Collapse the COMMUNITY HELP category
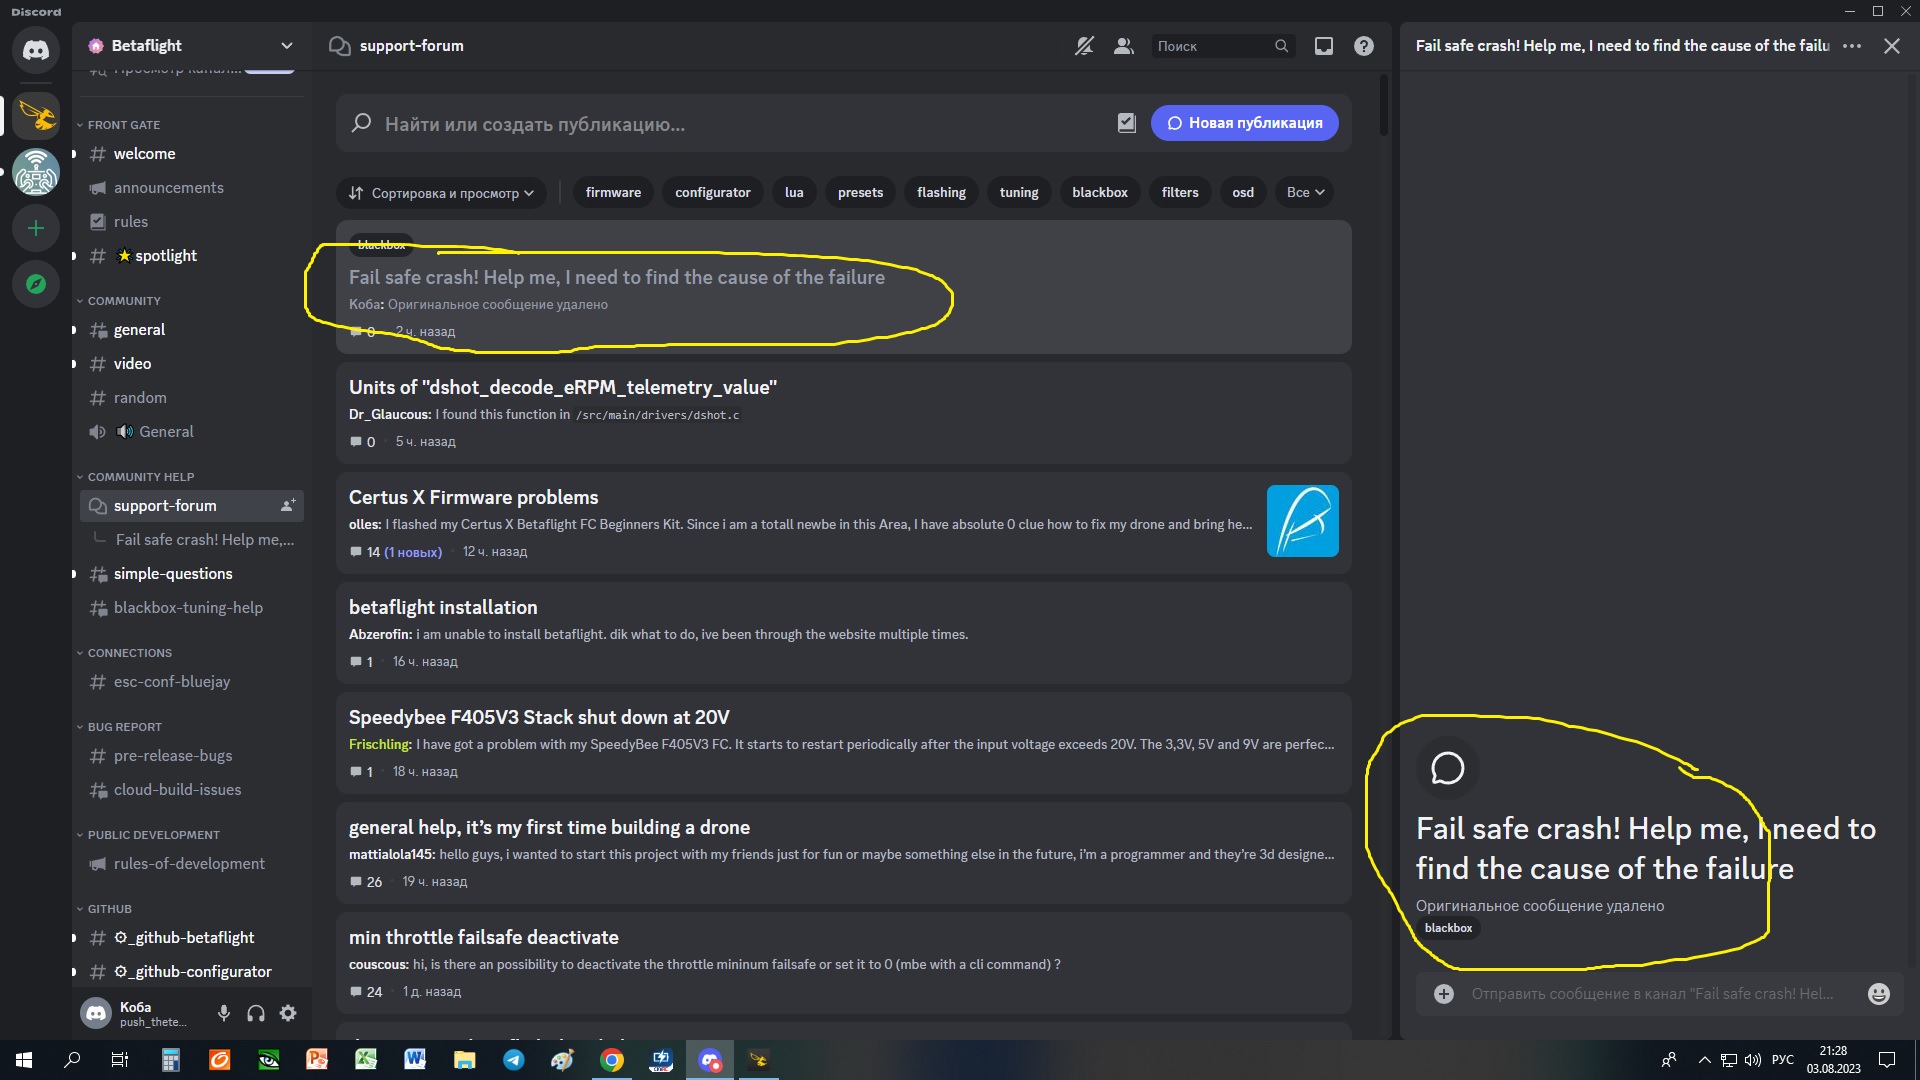The image size is (1920, 1080). (x=140, y=477)
